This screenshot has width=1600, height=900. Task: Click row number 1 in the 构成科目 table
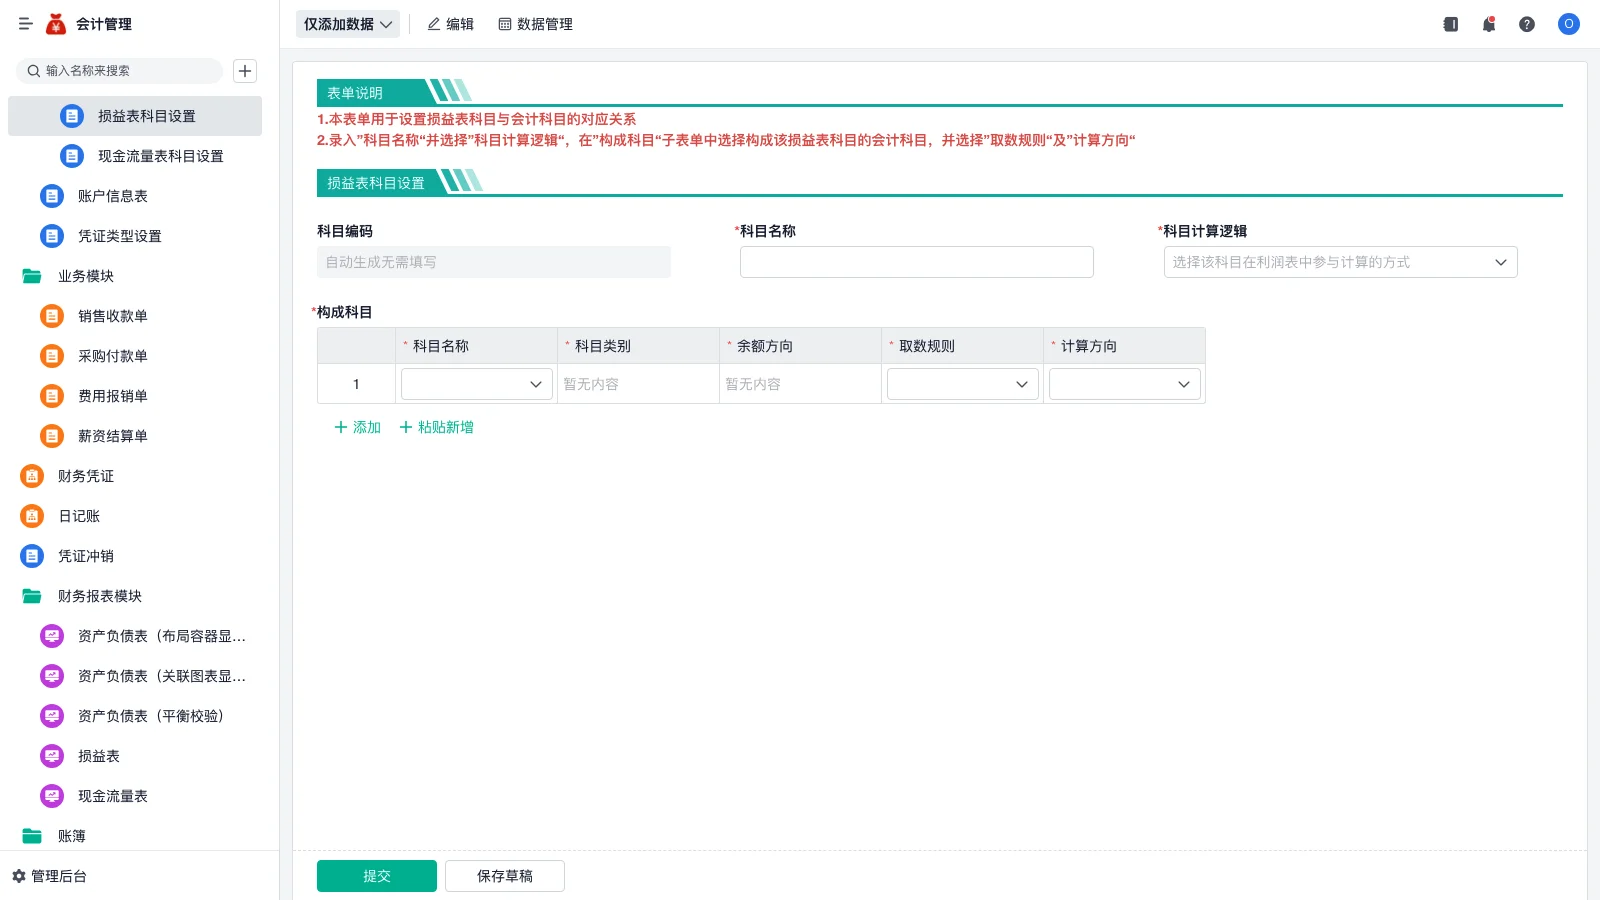[x=356, y=384]
